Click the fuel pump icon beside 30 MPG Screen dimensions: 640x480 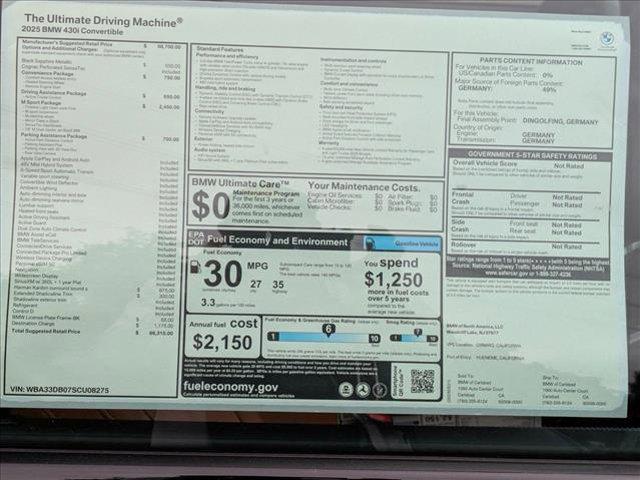pos(196,267)
